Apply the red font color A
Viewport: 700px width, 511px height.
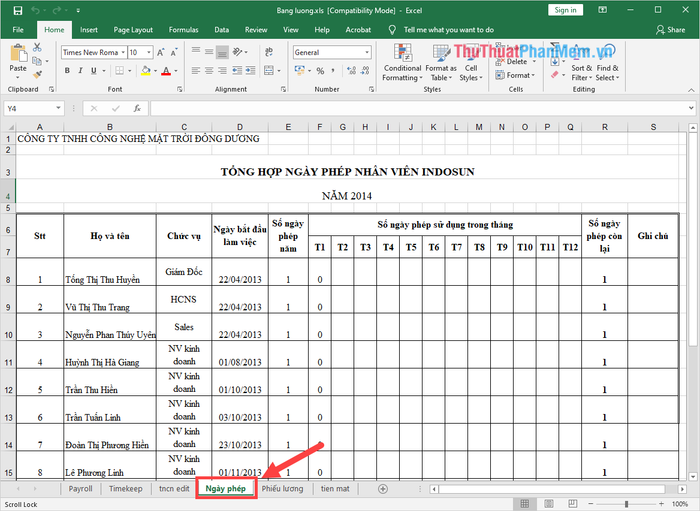[x=166, y=71]
